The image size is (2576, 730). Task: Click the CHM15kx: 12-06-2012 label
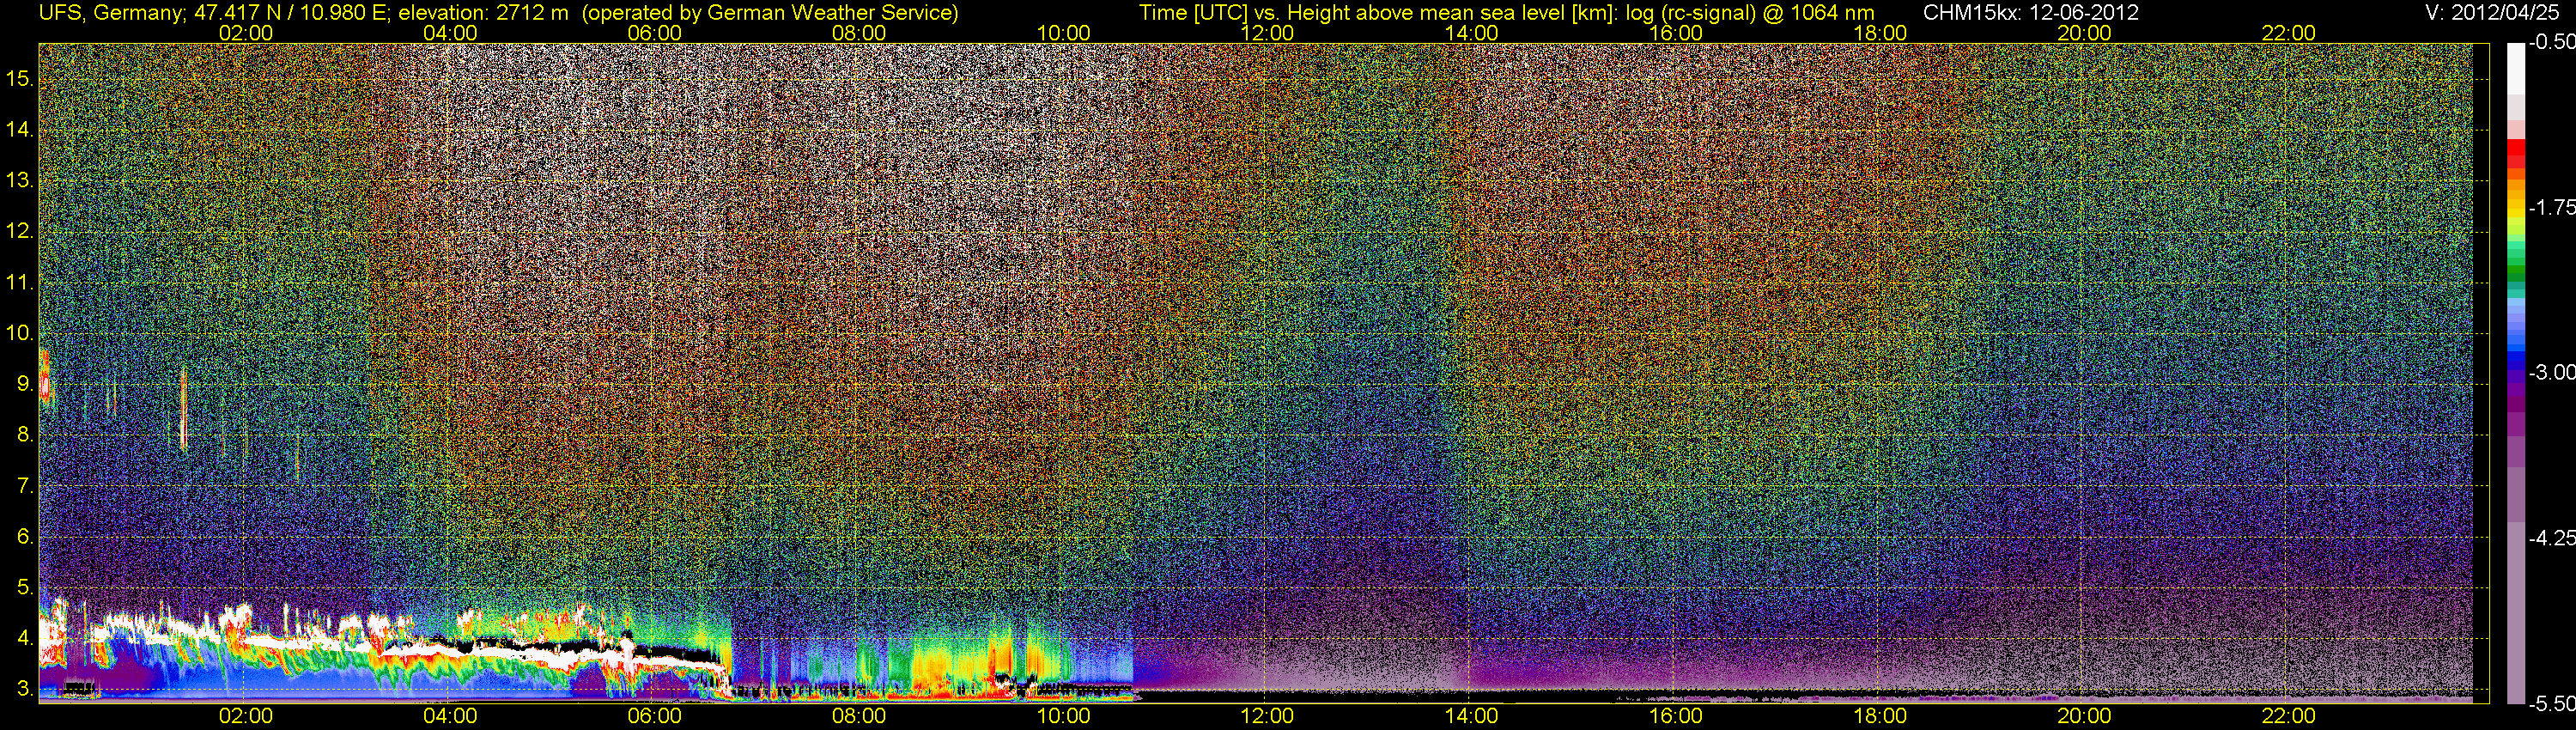(x=2029, y=13)
